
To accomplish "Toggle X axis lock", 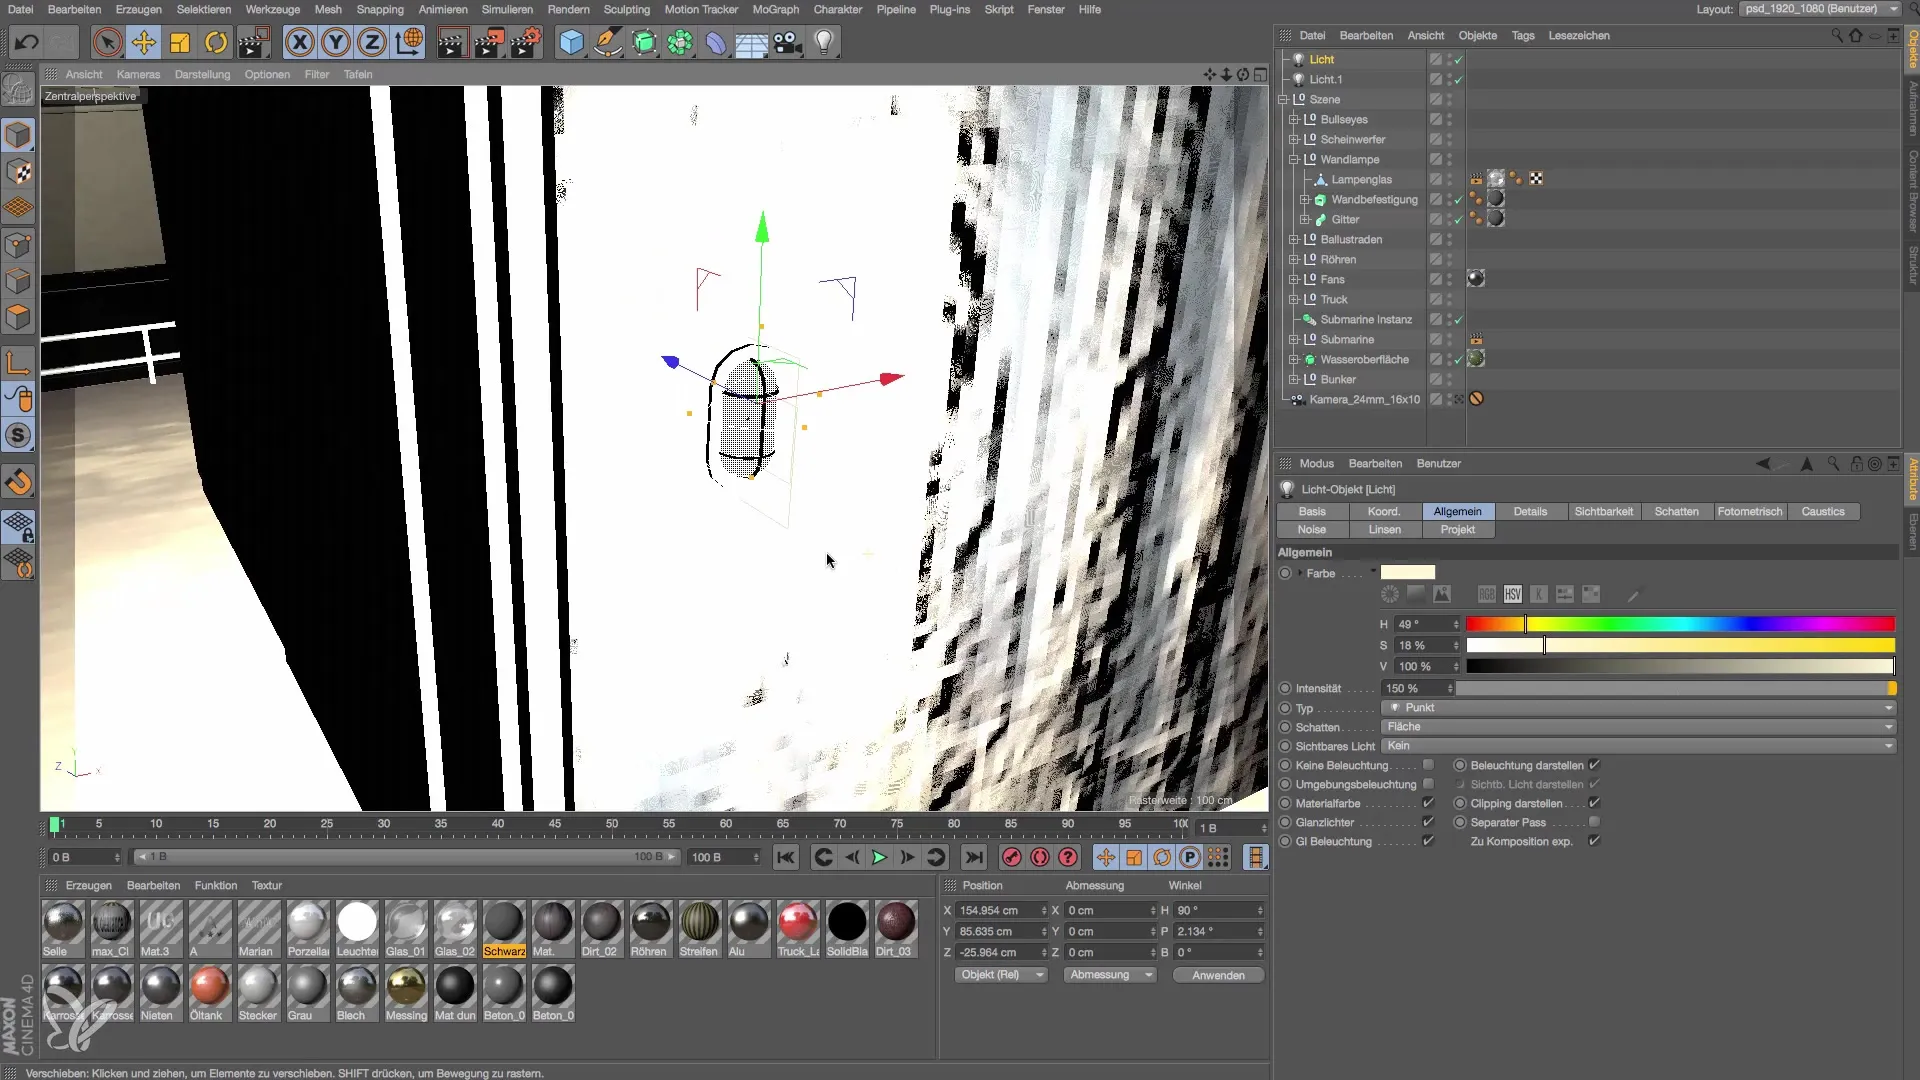I will [299, 42].
